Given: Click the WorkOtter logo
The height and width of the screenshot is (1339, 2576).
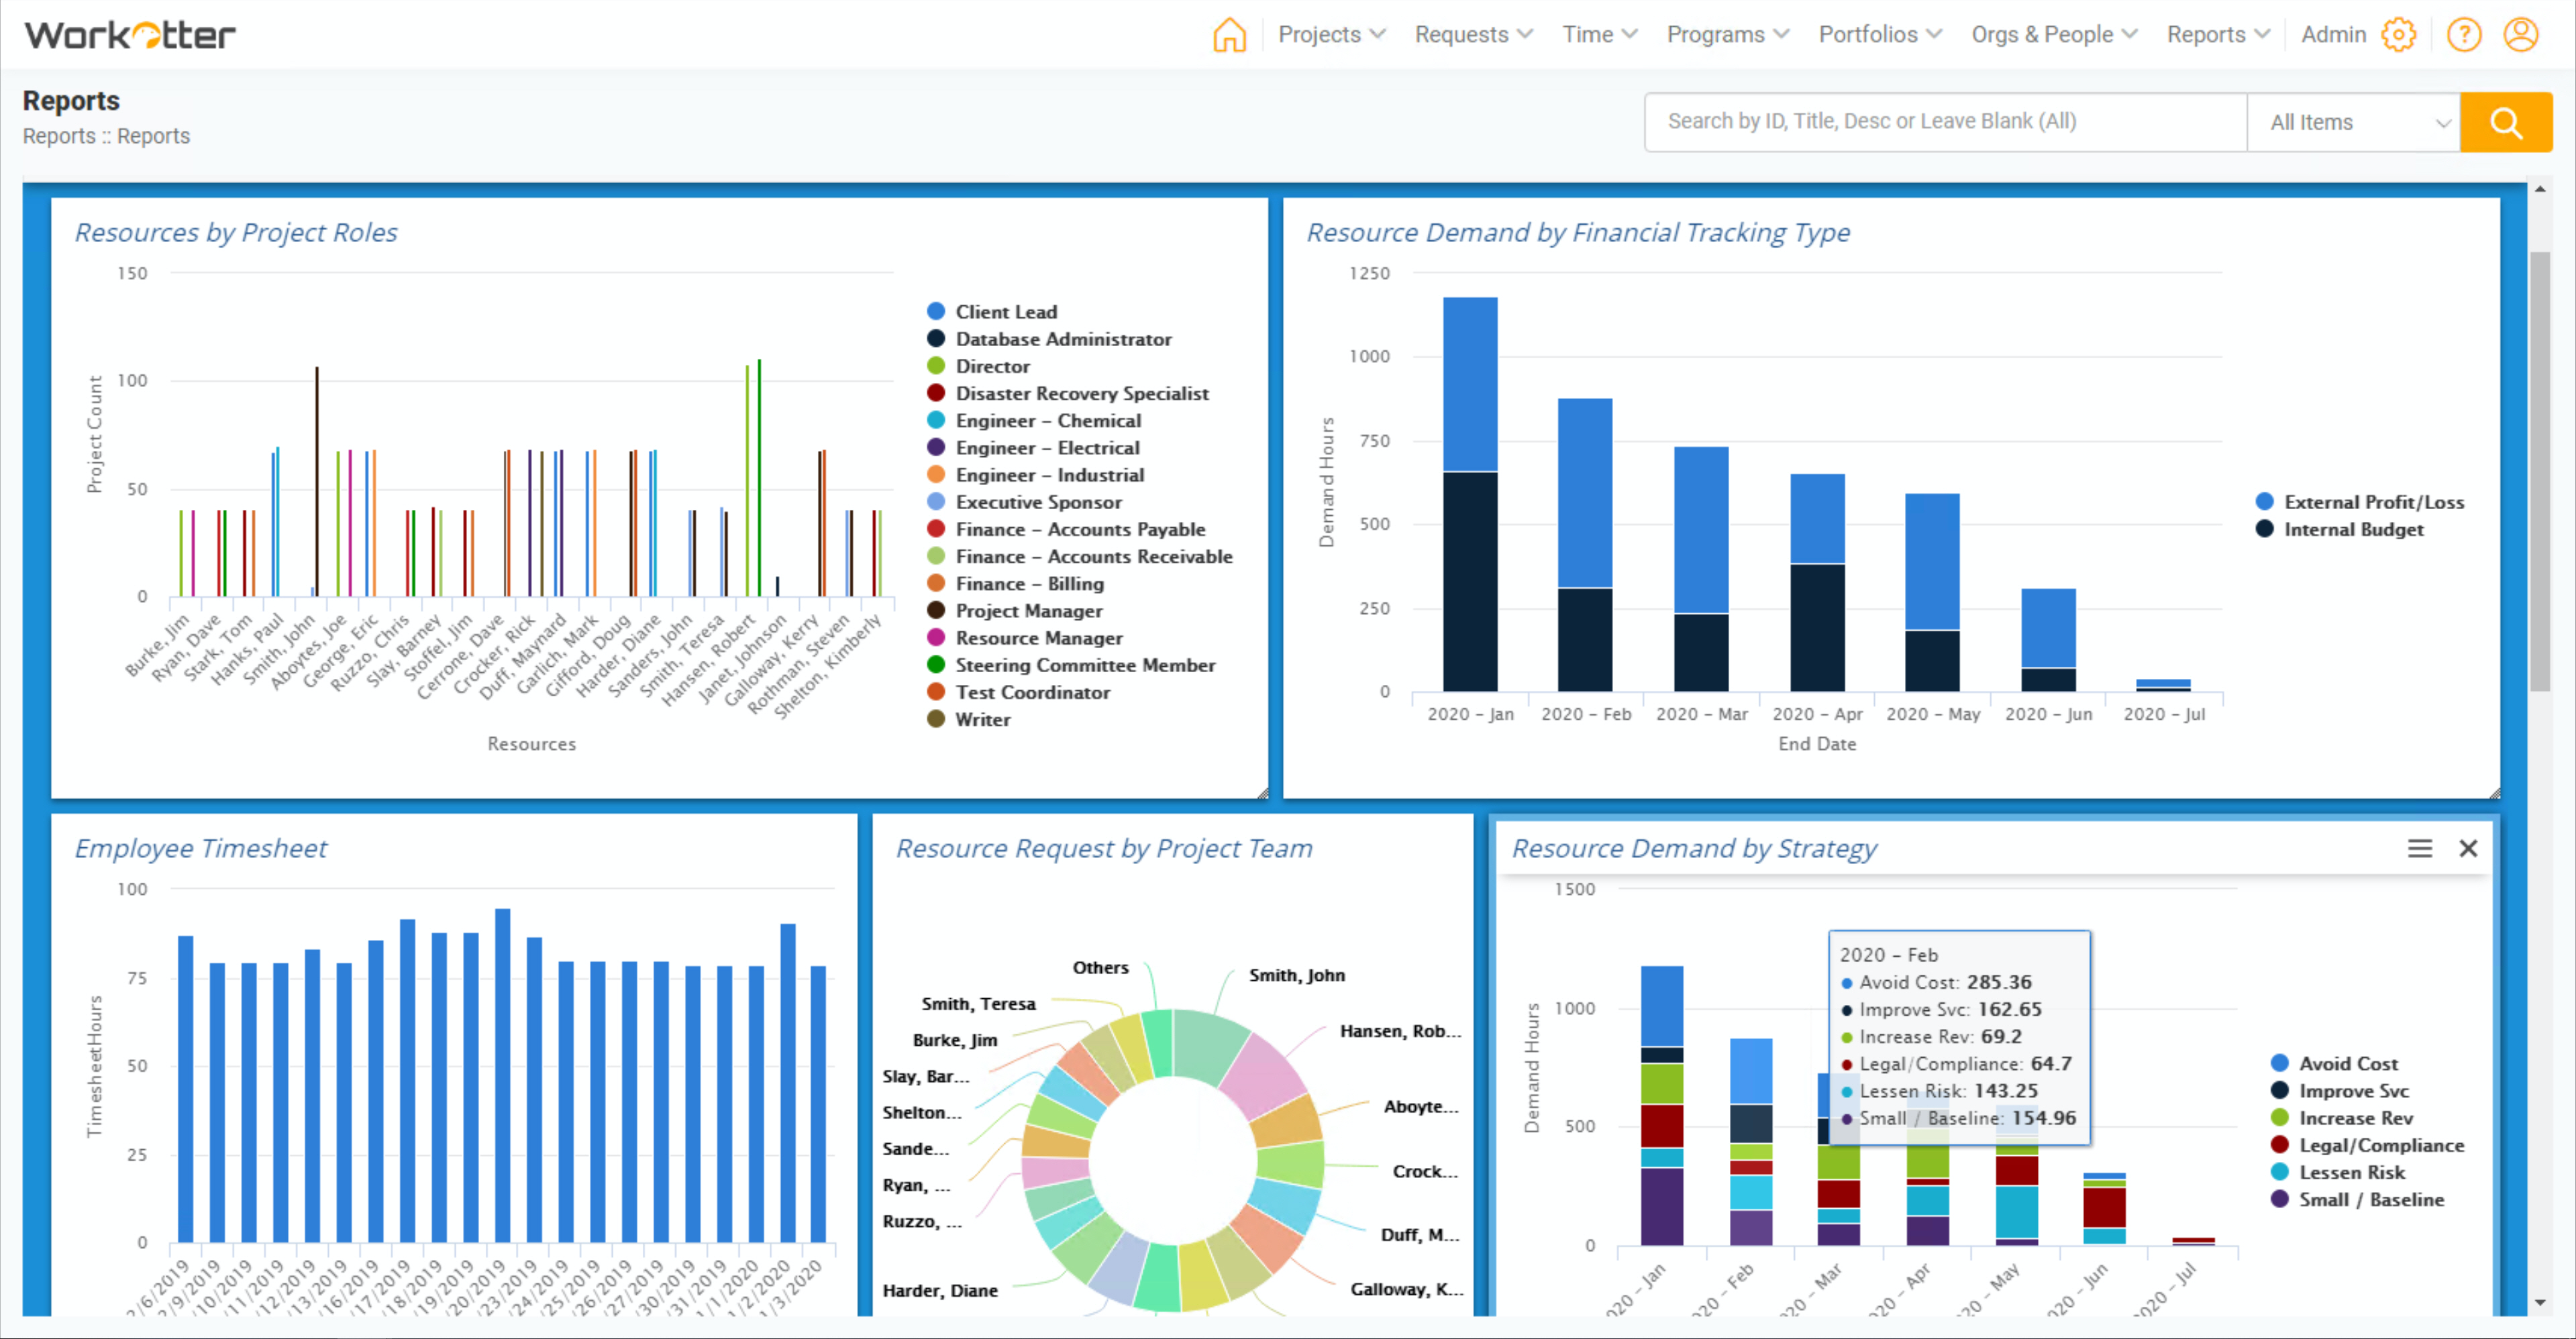Looking at the screenshot, I should click(130, 35).
